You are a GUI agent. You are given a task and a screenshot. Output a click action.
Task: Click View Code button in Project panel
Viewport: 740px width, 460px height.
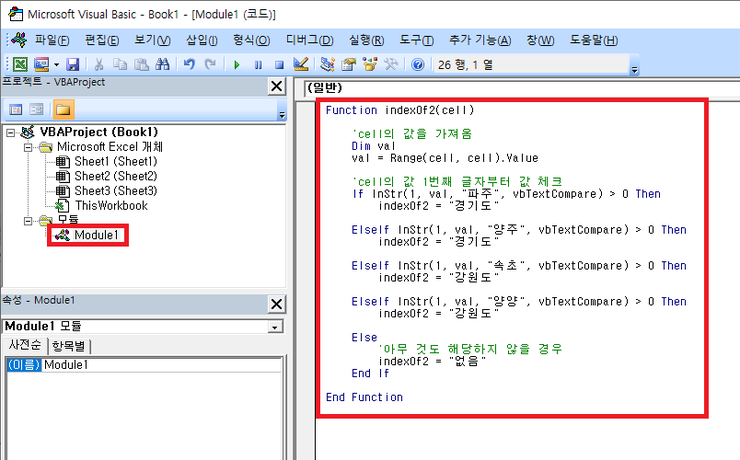coord(16,109)
